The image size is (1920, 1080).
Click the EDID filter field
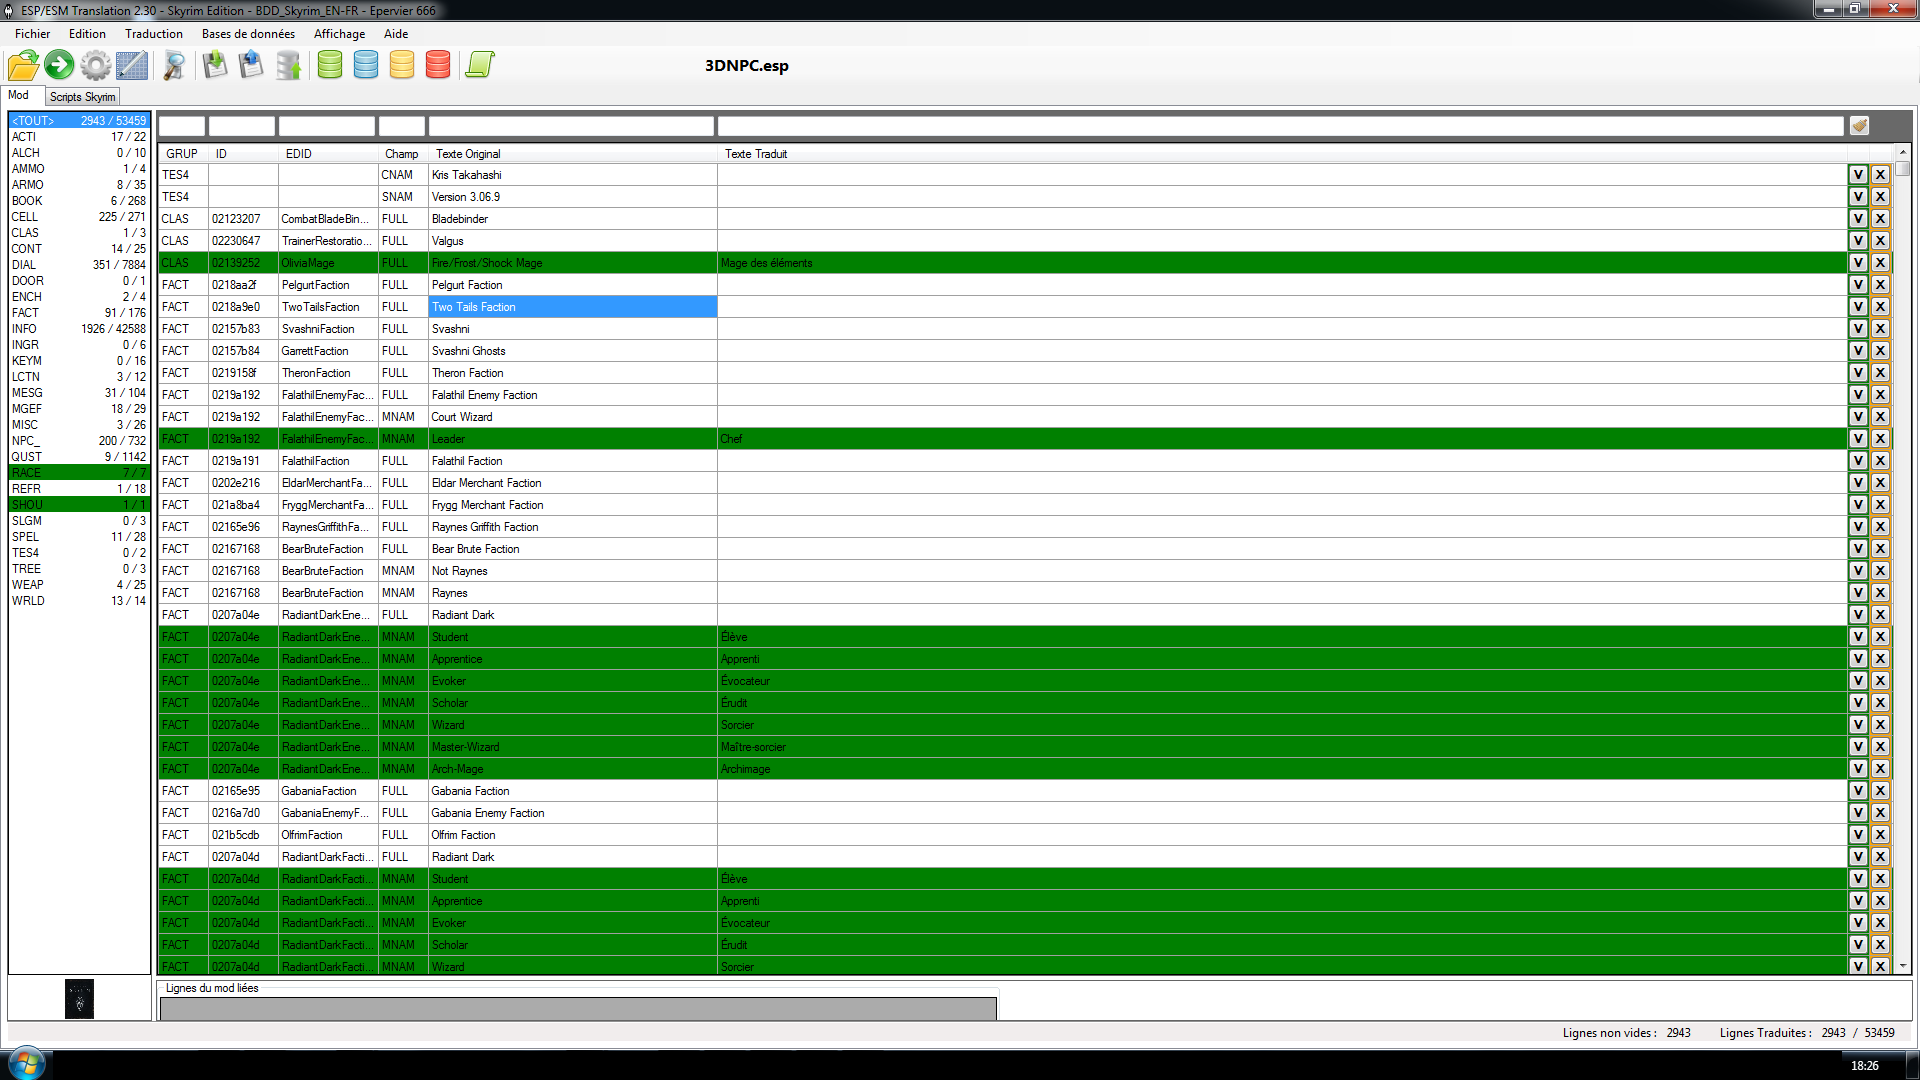327,126
